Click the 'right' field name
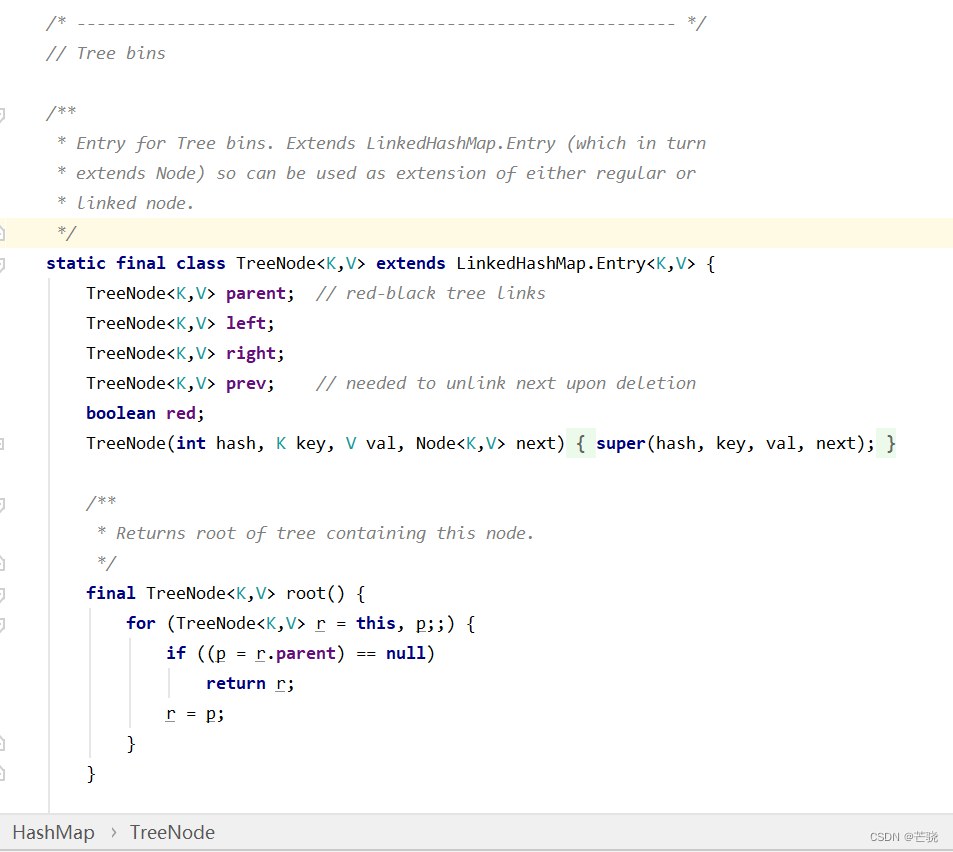The width and height of the screenshot is (953, 852). [x=250, y=353]
